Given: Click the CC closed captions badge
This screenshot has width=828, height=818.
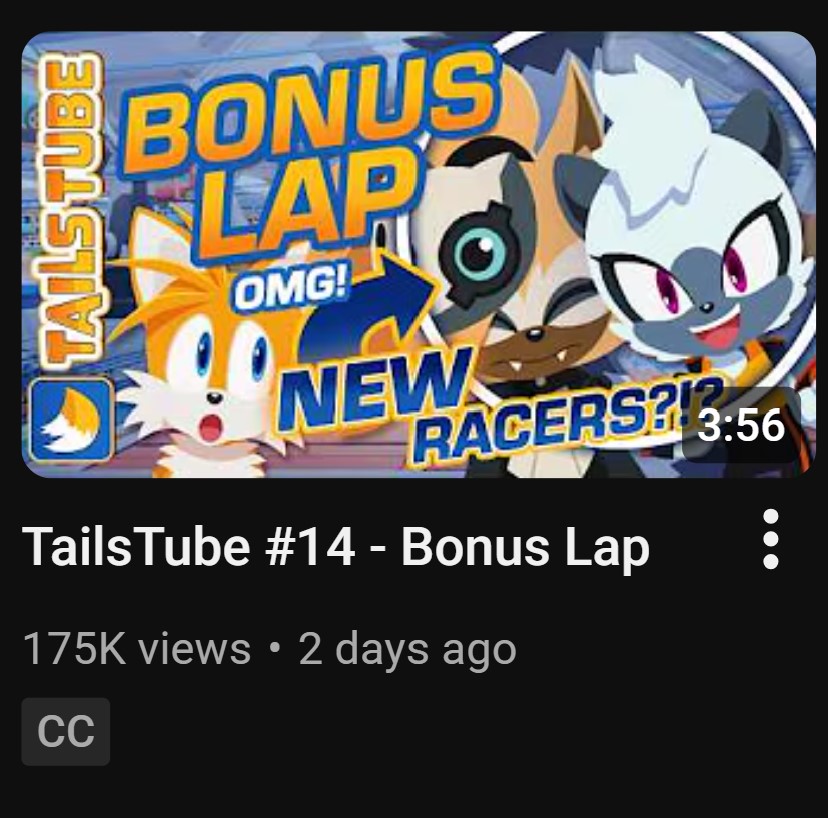Looking at the screenshot, I should pyautogui.click(x=65, y=731).
